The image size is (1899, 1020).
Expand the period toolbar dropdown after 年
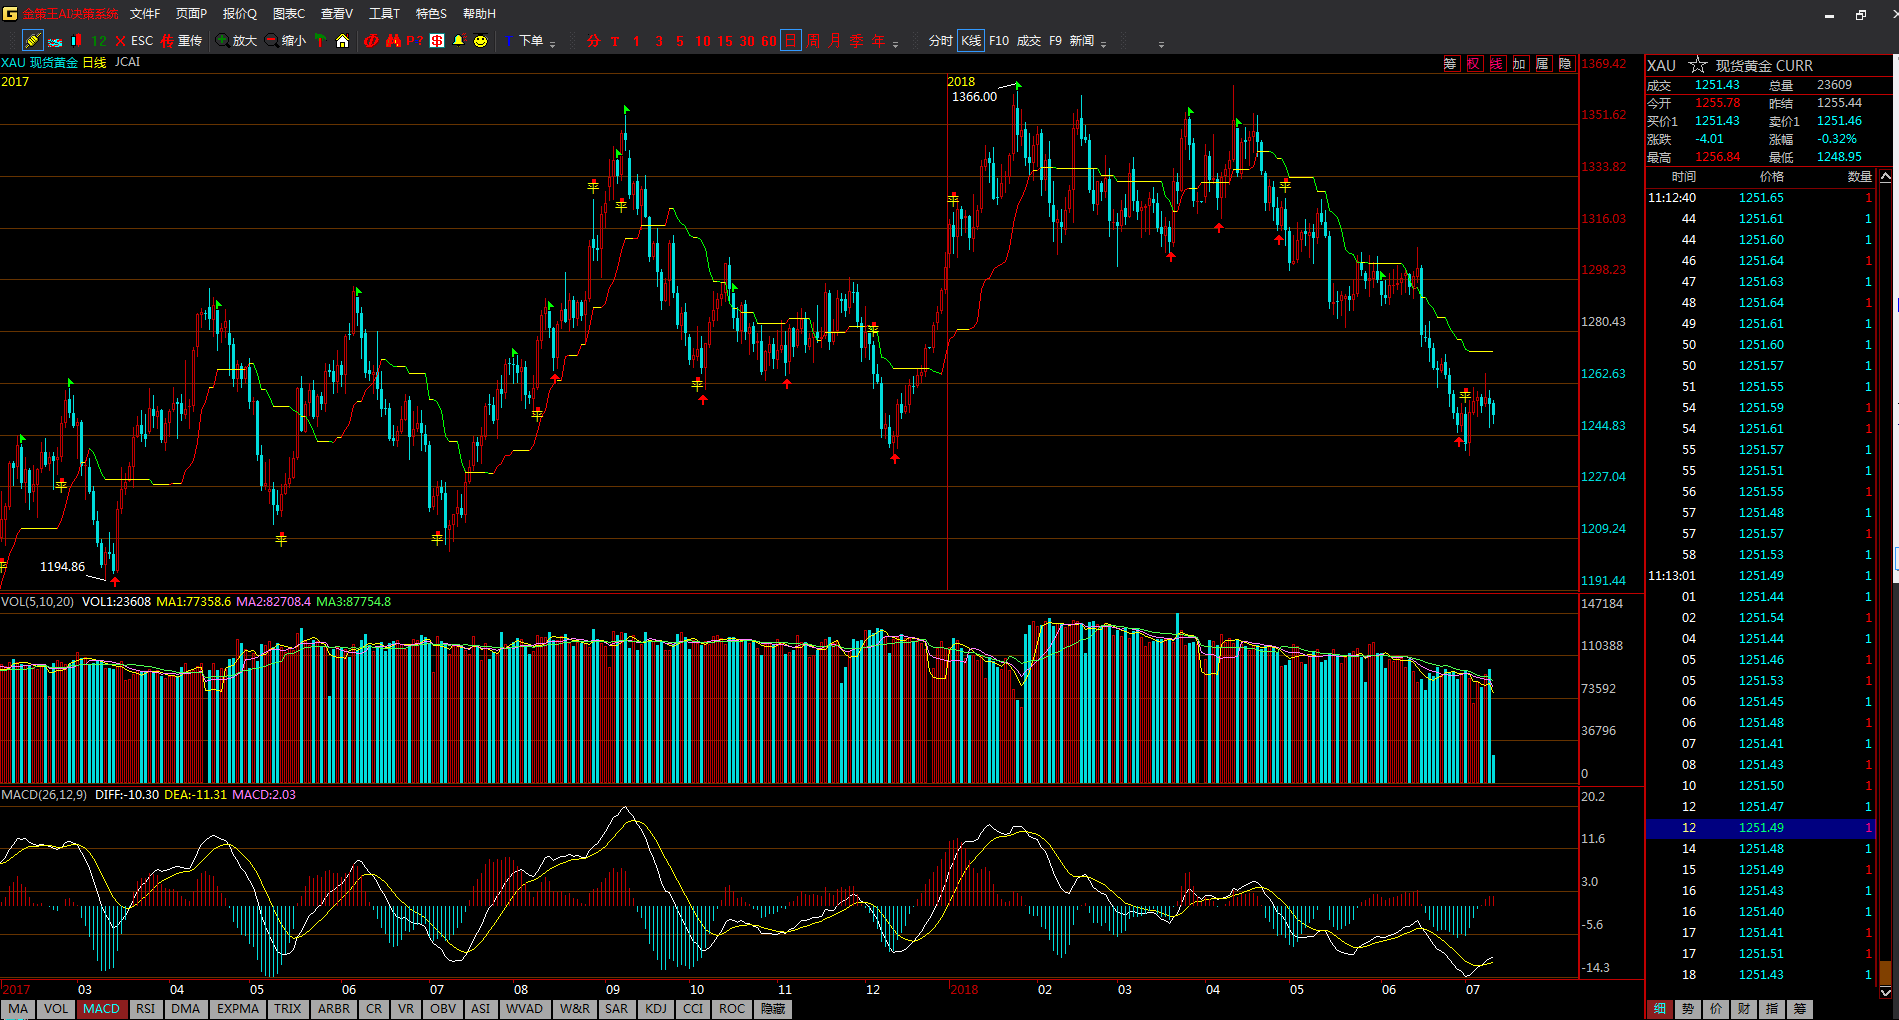click(895, 44)
